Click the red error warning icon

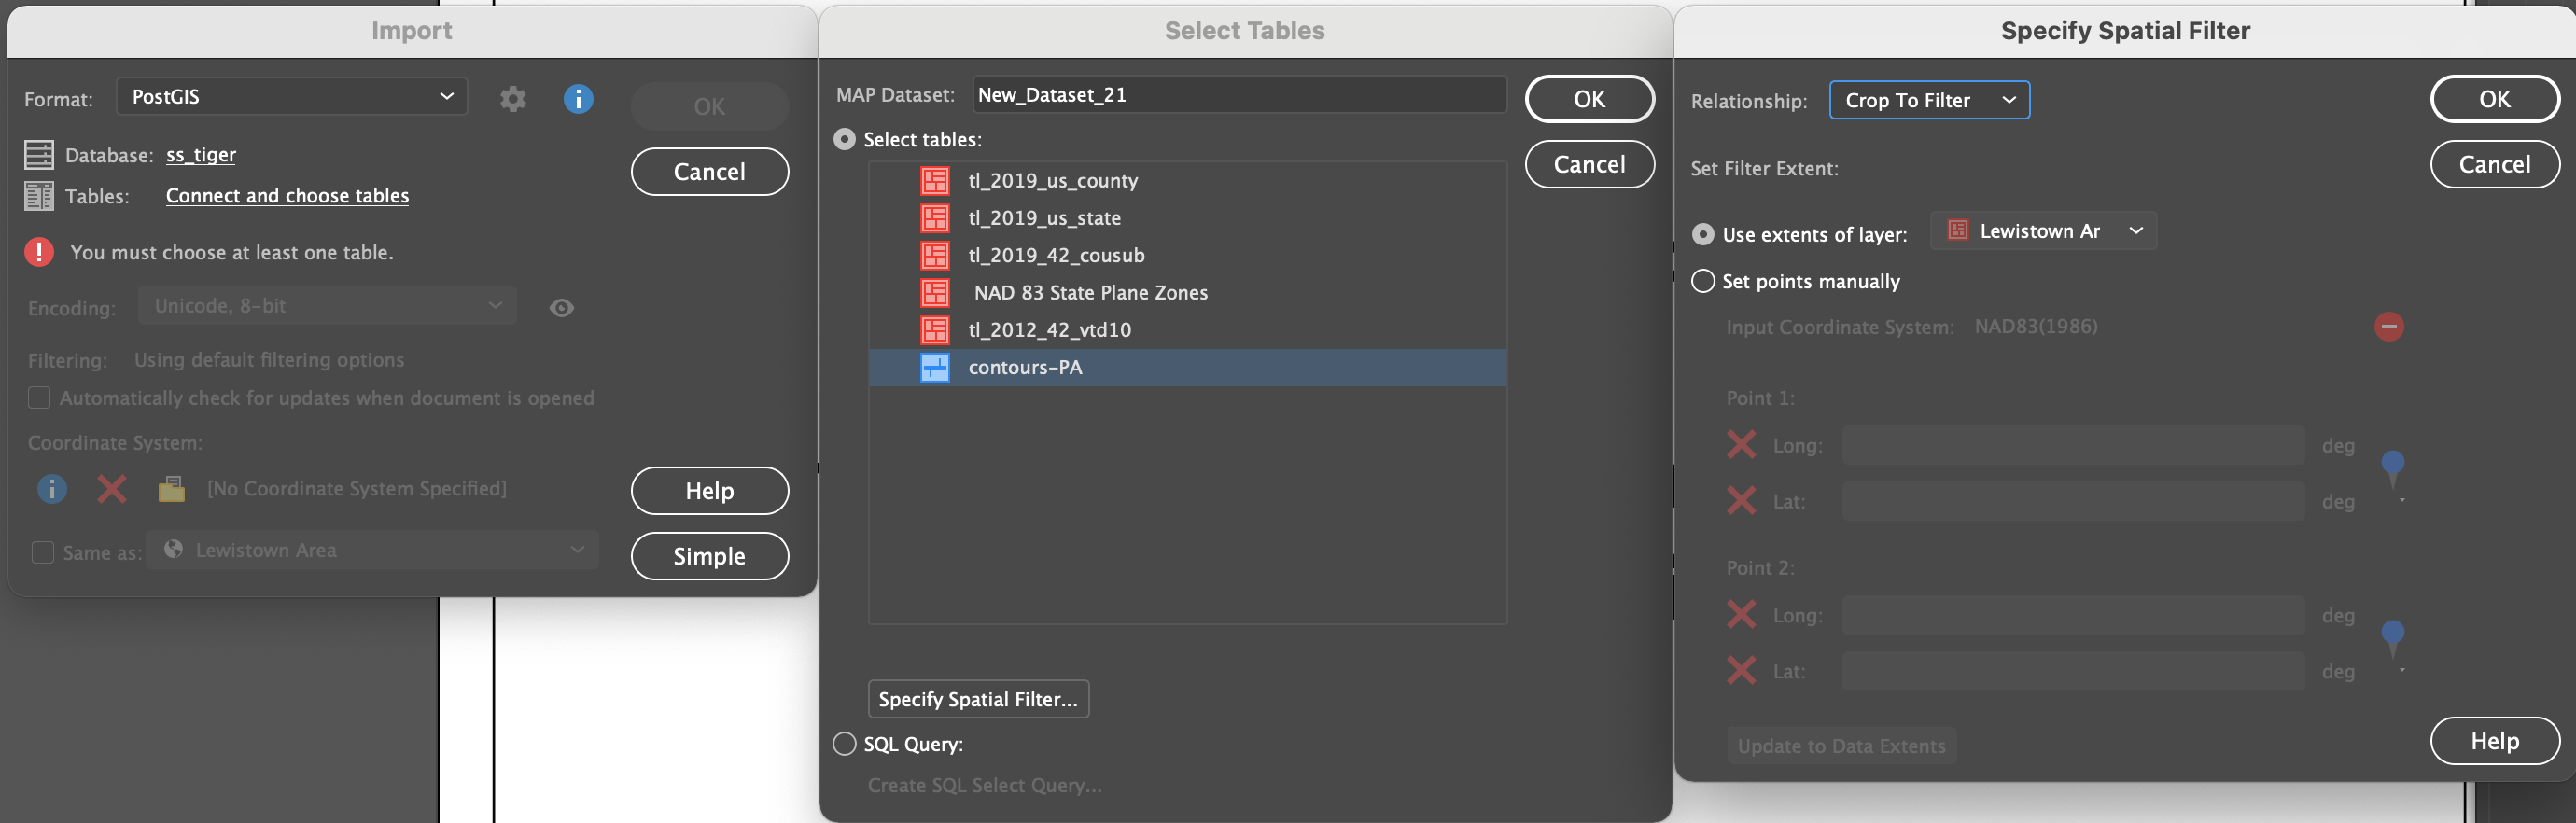tap(39, 252)
